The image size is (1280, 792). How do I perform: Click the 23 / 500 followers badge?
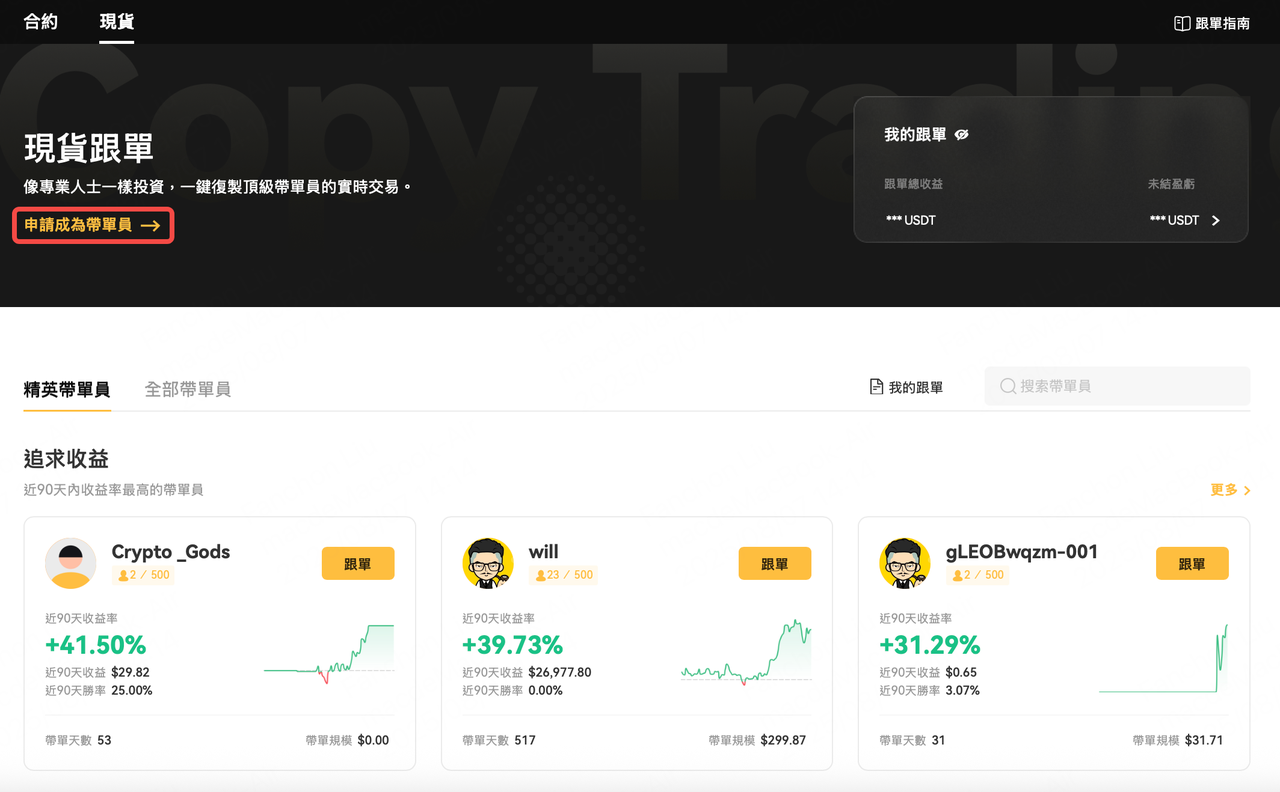(563, 575)
